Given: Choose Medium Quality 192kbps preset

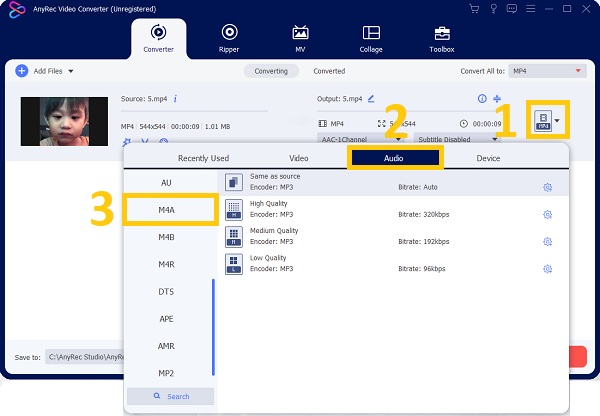Looking at the screenshot, I should [394, 237].
